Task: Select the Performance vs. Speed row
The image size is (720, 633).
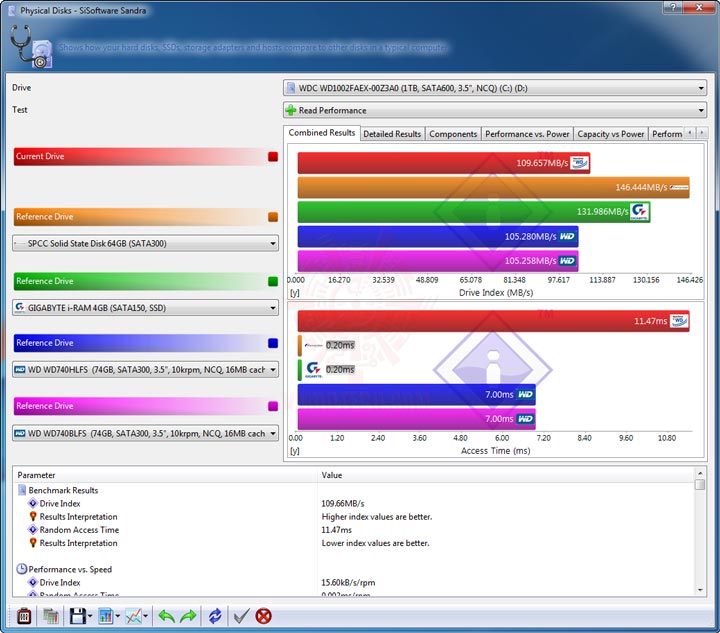Action: (354, 569)
